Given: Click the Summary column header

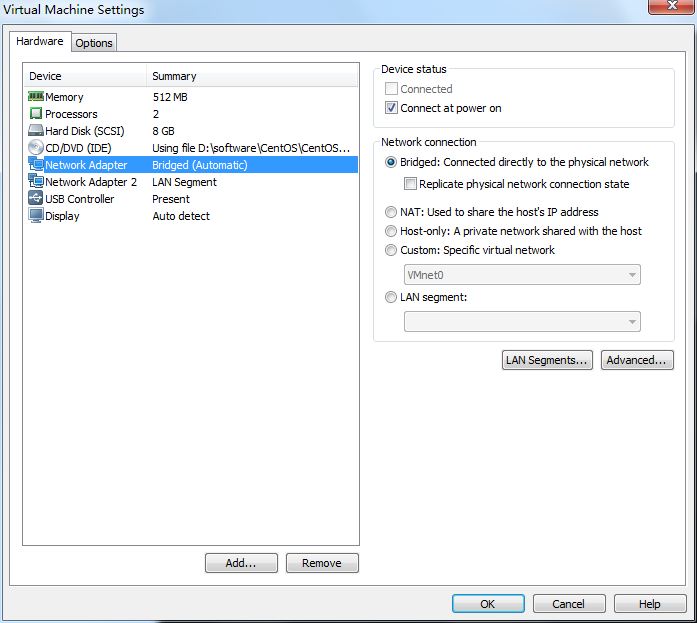Looking at the screenshot, I should pyautogui.click(x=252, y=76).
